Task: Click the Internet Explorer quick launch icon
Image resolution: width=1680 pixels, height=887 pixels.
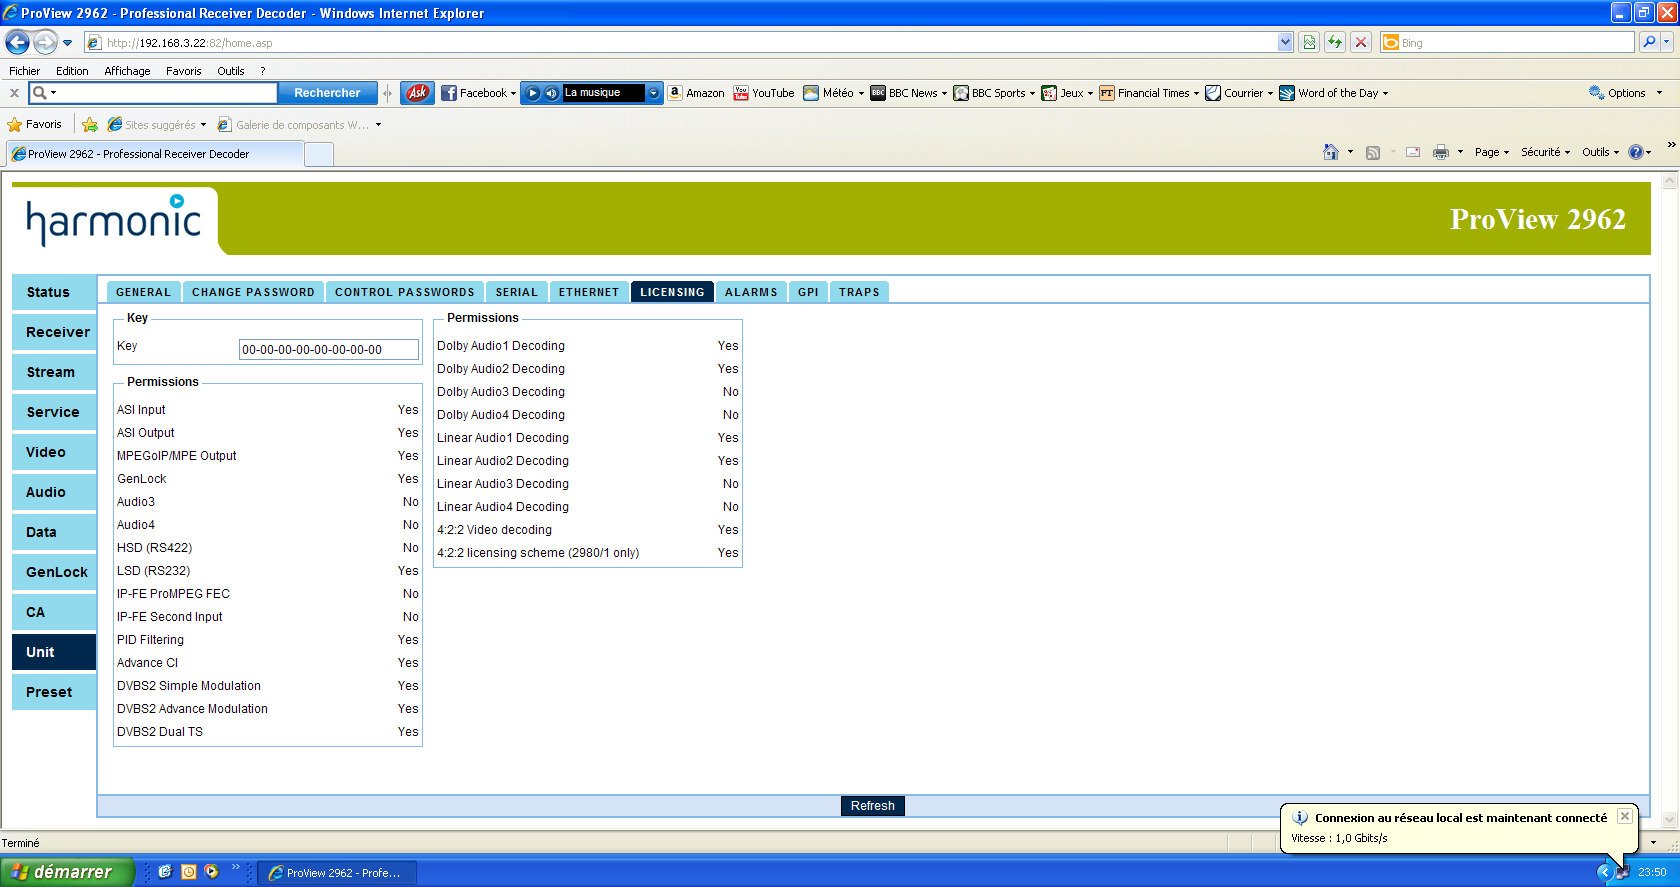Action: tap(165, 872)
